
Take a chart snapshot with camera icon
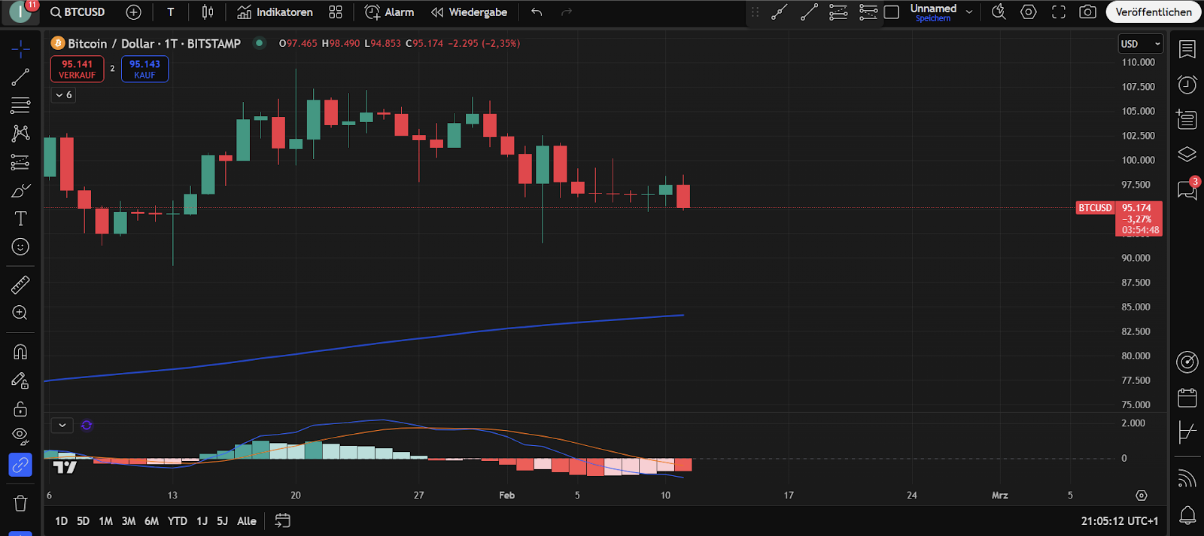tap(1088, 12)
